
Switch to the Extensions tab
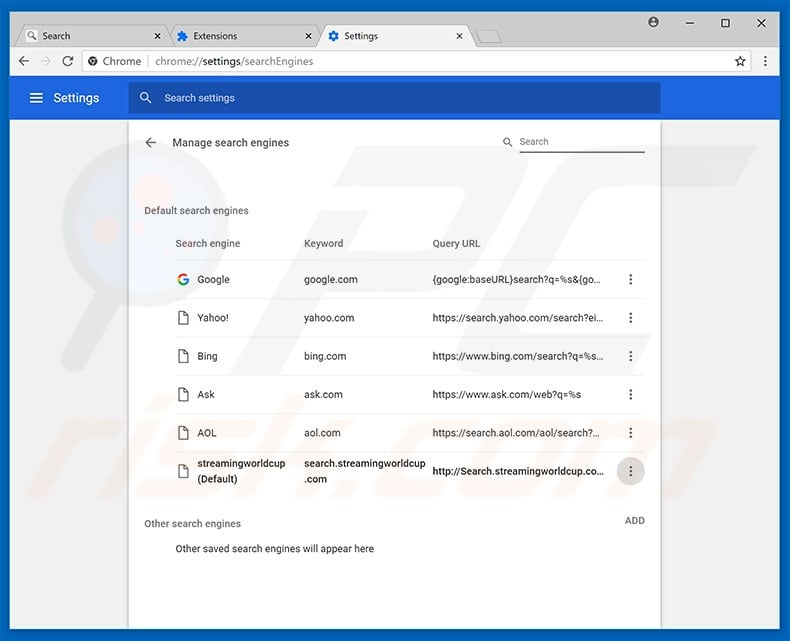(244, 36)
